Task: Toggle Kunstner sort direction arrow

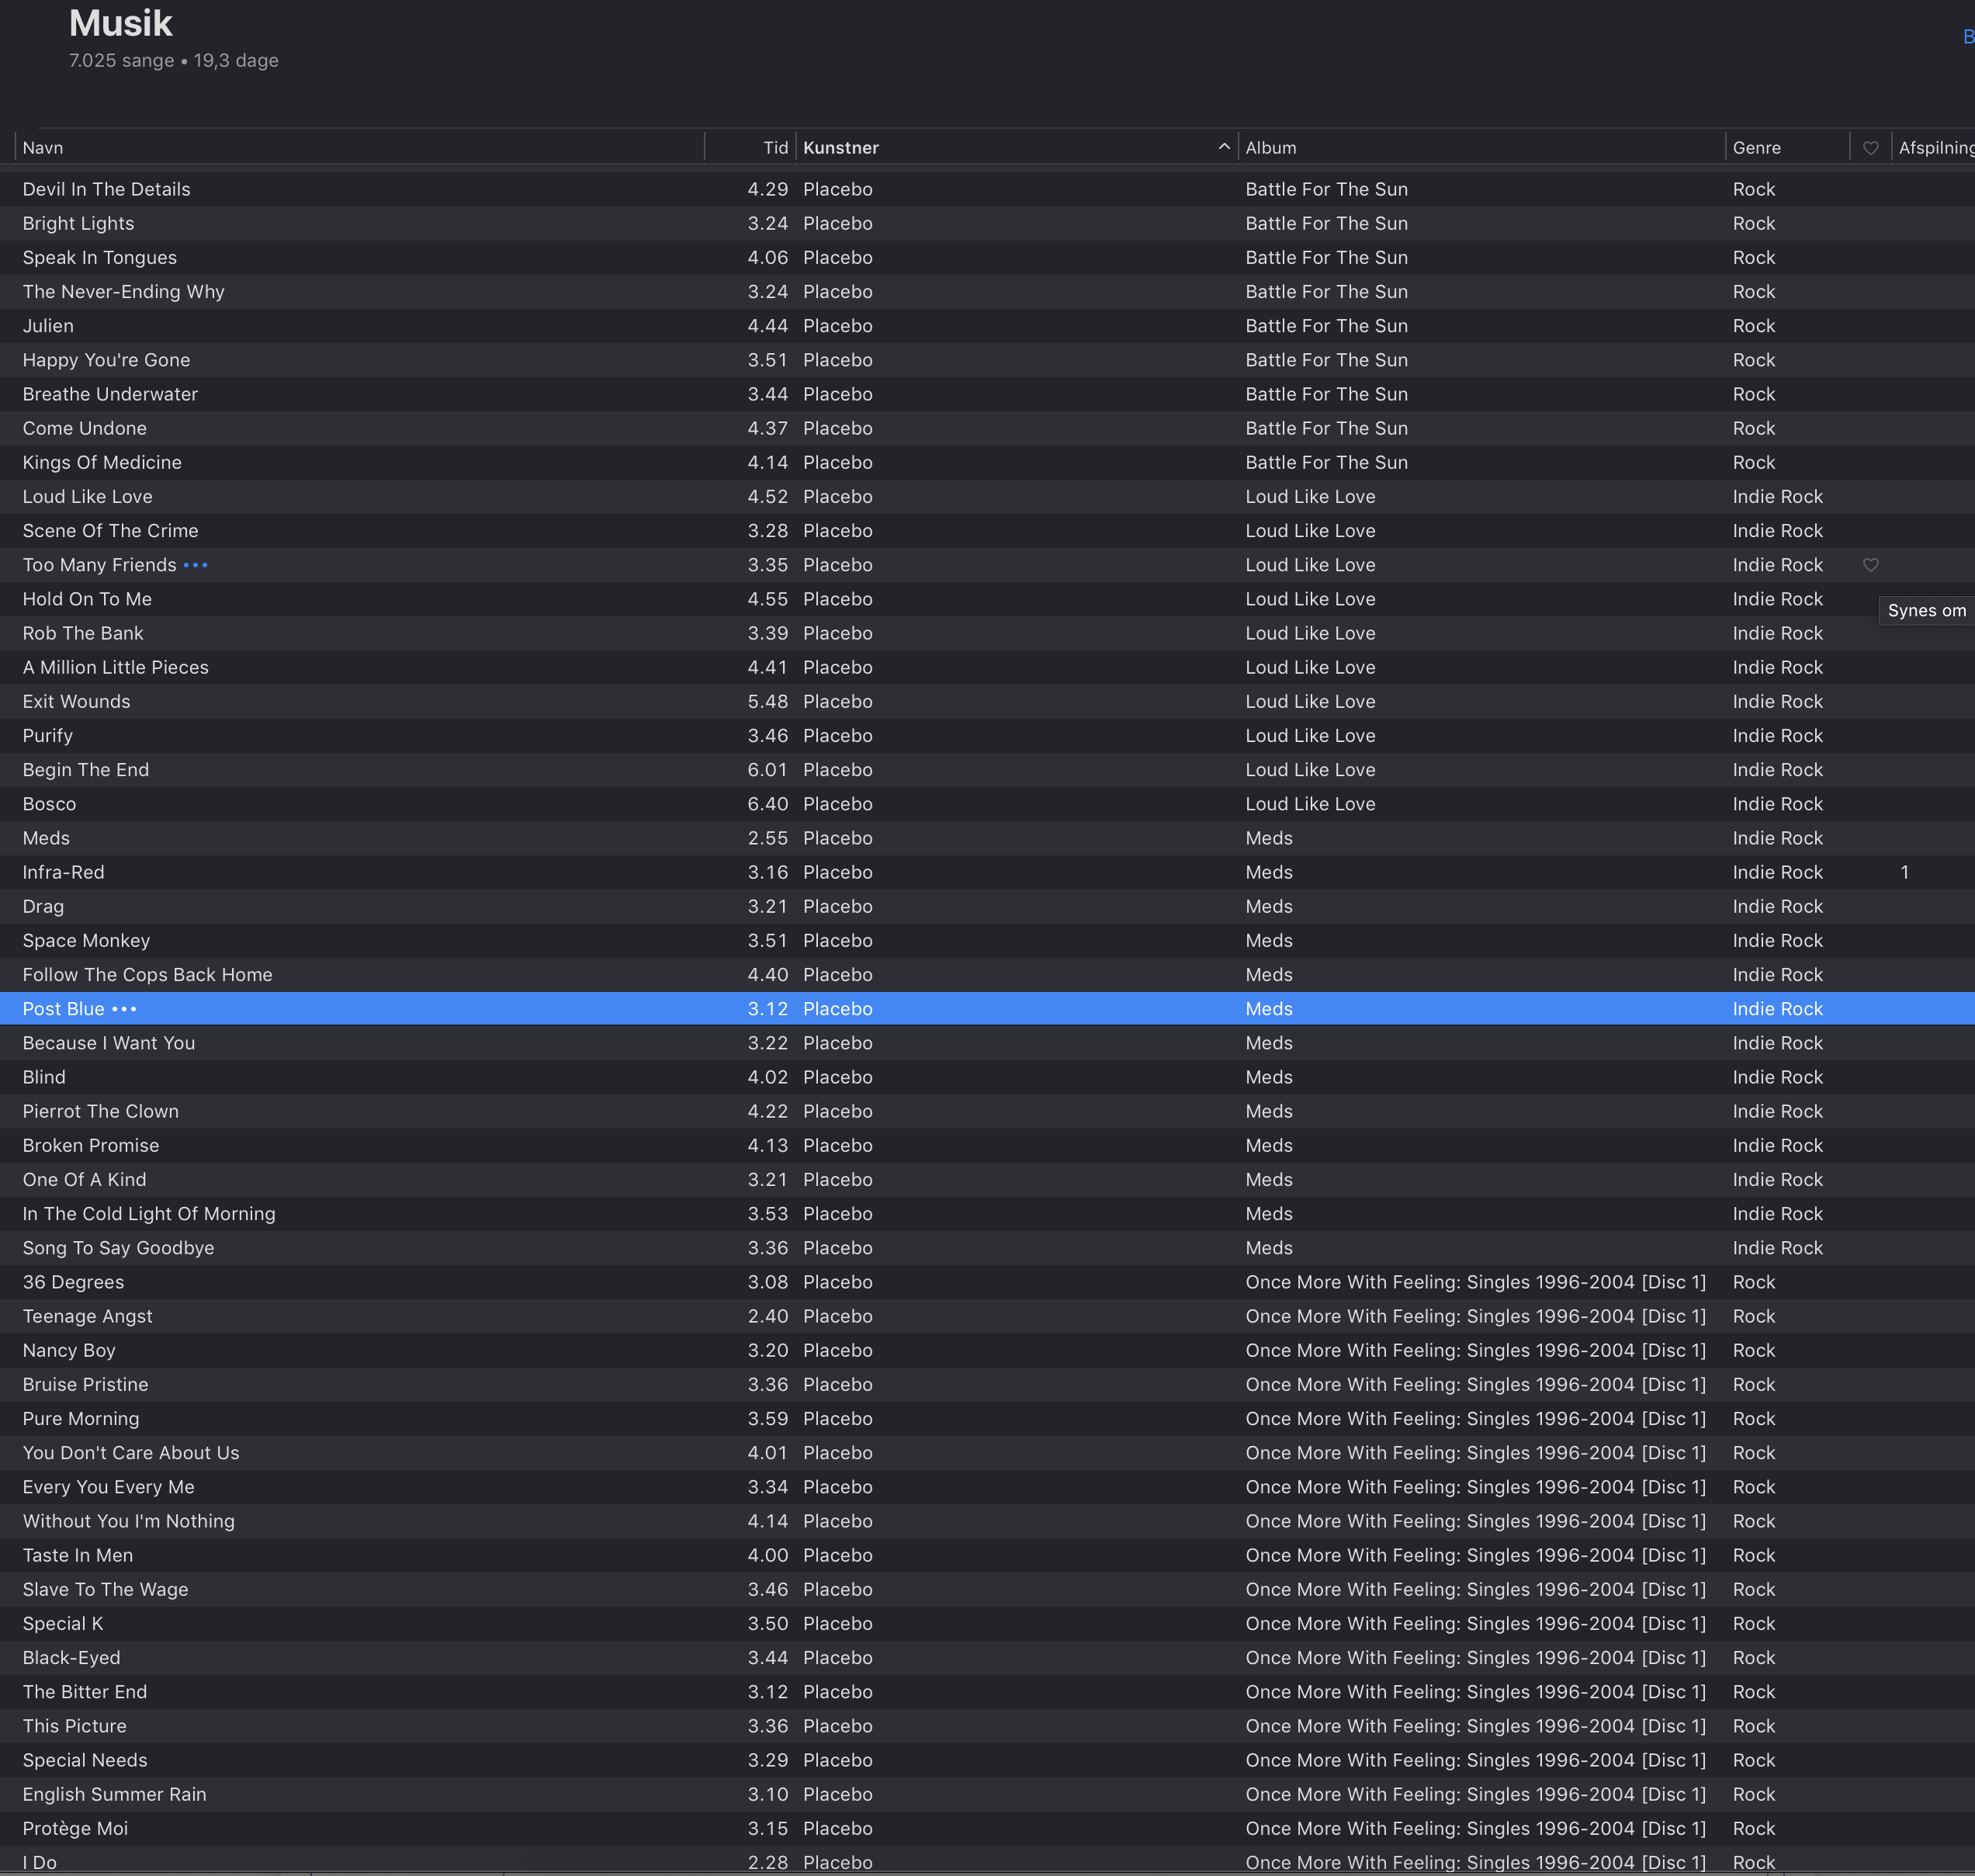Action: [1223, 147]
